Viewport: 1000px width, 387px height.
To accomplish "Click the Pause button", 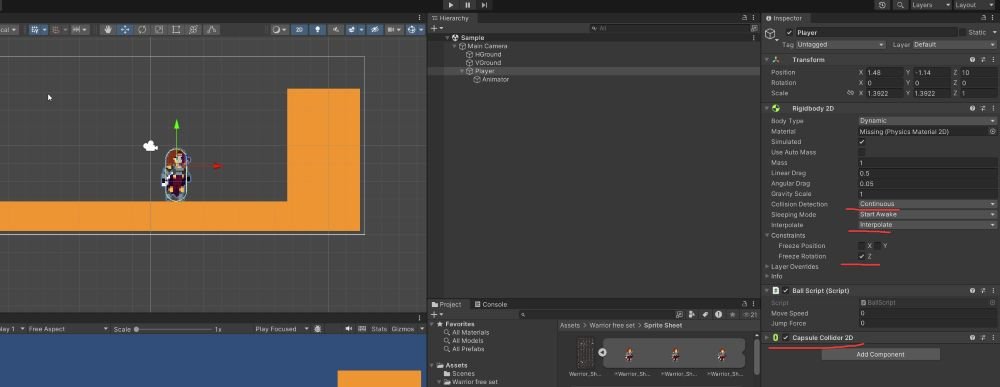I will (x=467, y=4).
